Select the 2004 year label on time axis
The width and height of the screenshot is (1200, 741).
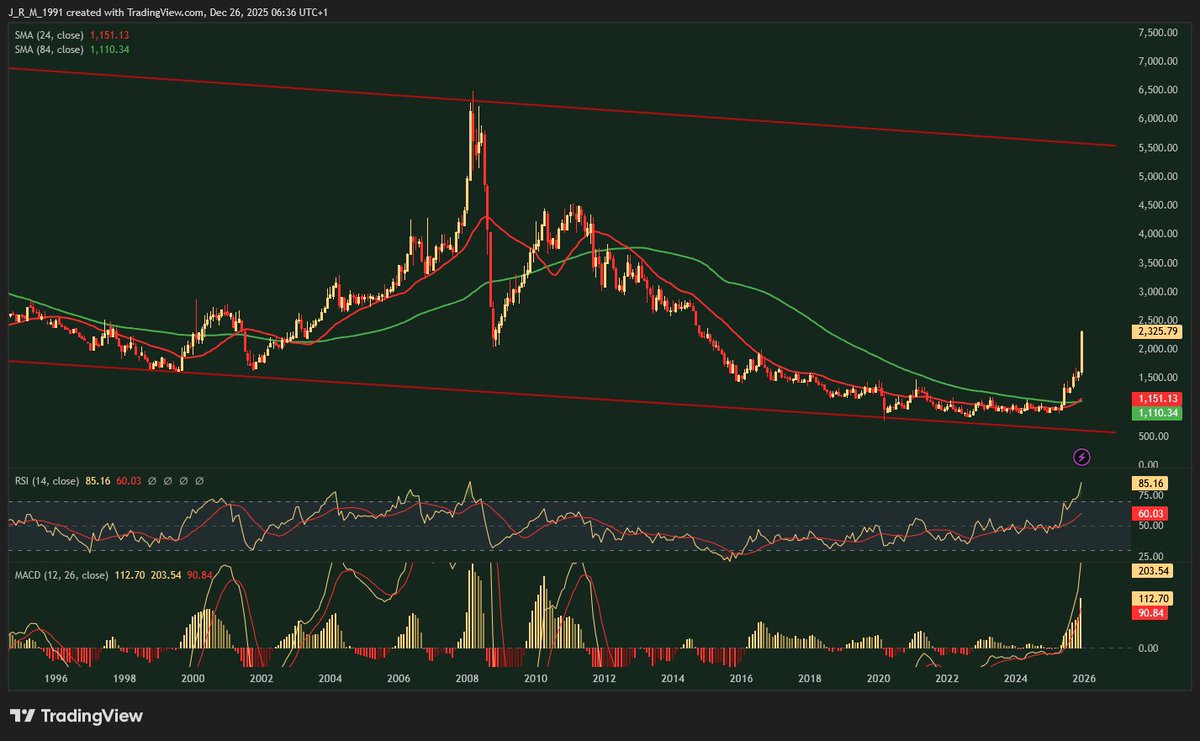click(330, 678)
